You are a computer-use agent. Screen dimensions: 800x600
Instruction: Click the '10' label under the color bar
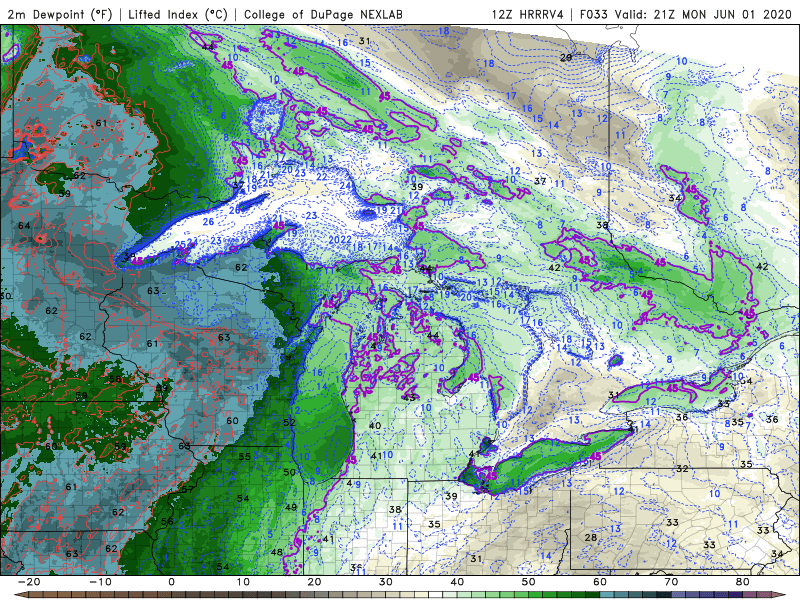click(x=243, y=582)
